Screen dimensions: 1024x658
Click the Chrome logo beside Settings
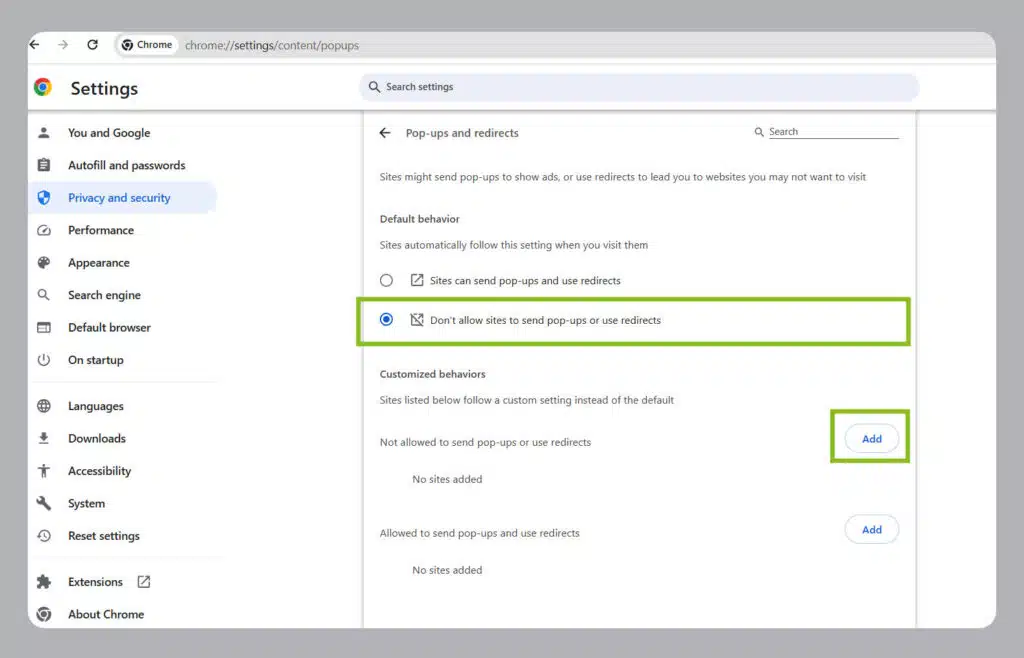pos(43,87)
